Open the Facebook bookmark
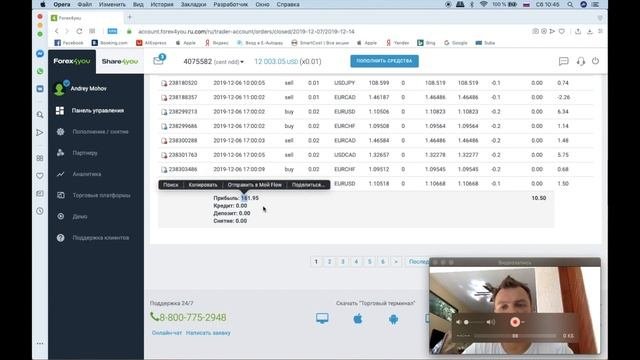The height and width of the screenshot is (360, 640). click(x=69, y=42)
